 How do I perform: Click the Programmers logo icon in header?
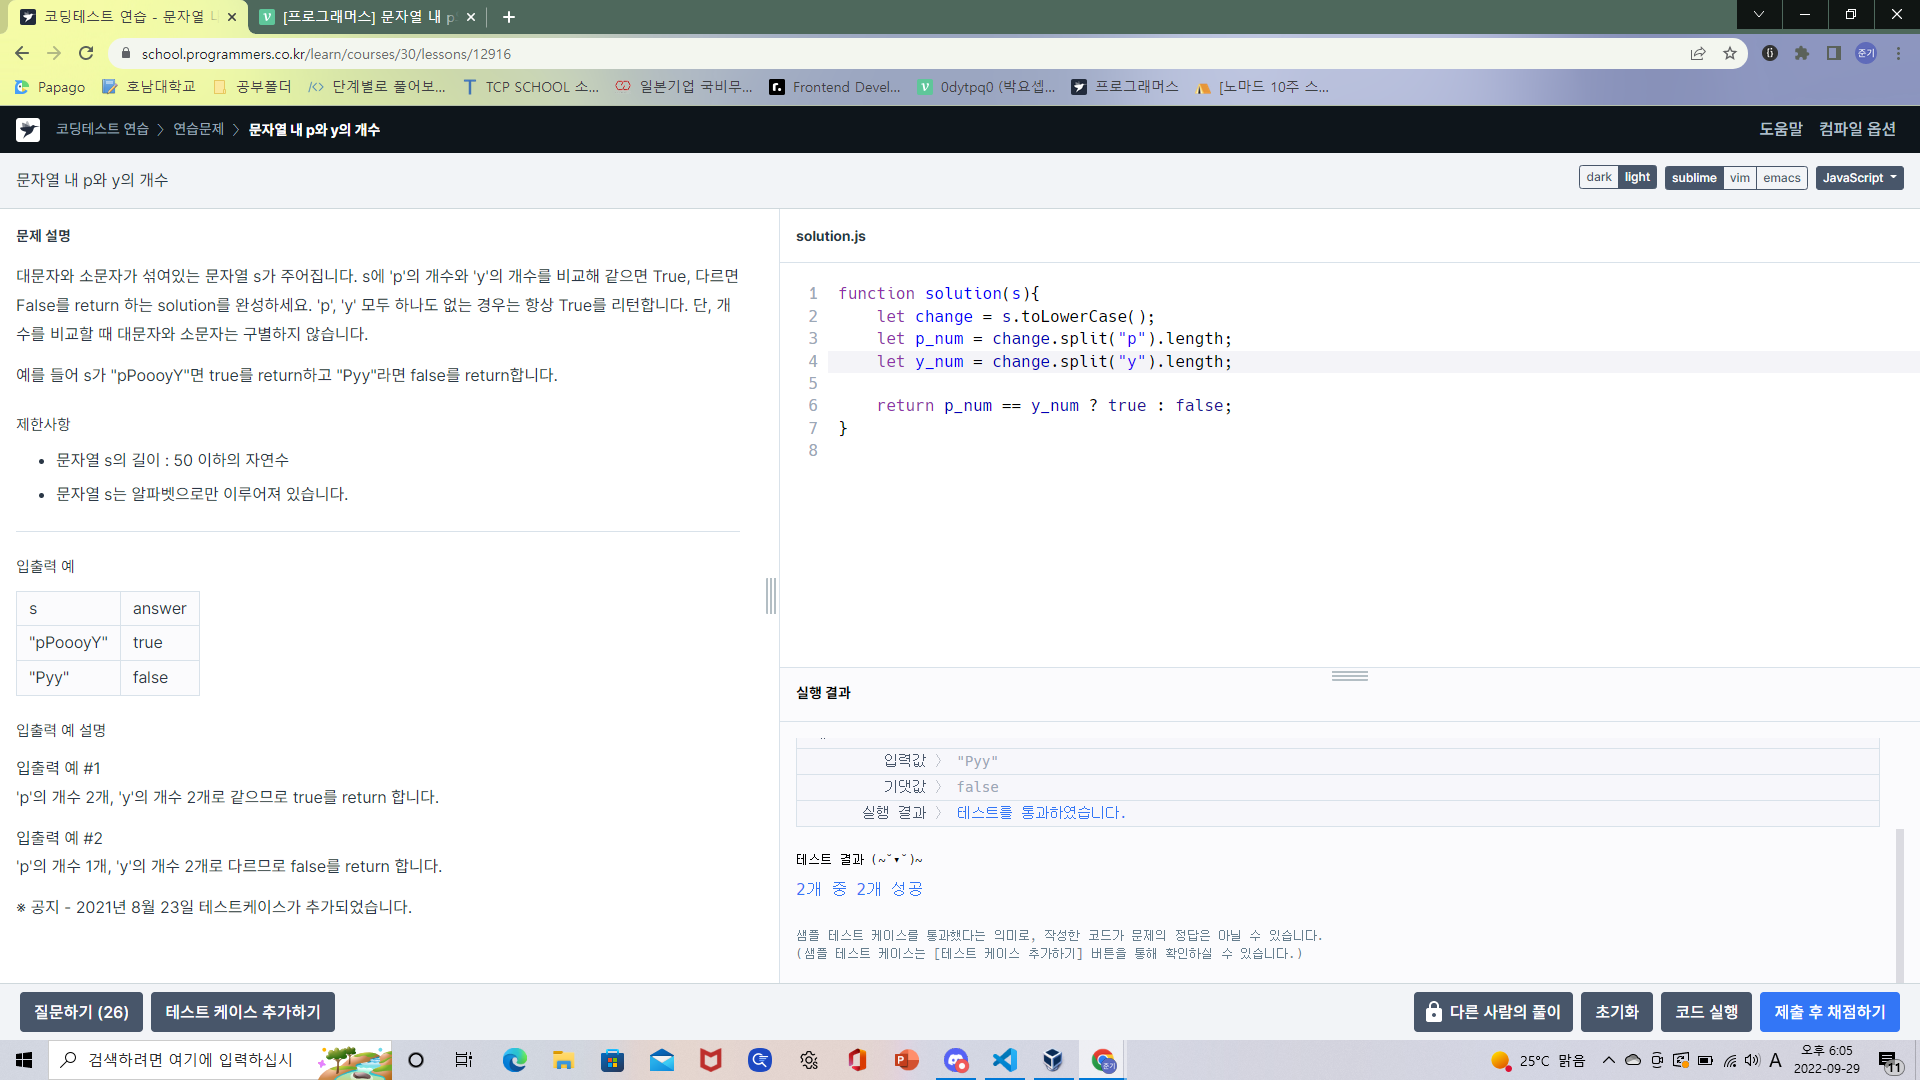28,129
